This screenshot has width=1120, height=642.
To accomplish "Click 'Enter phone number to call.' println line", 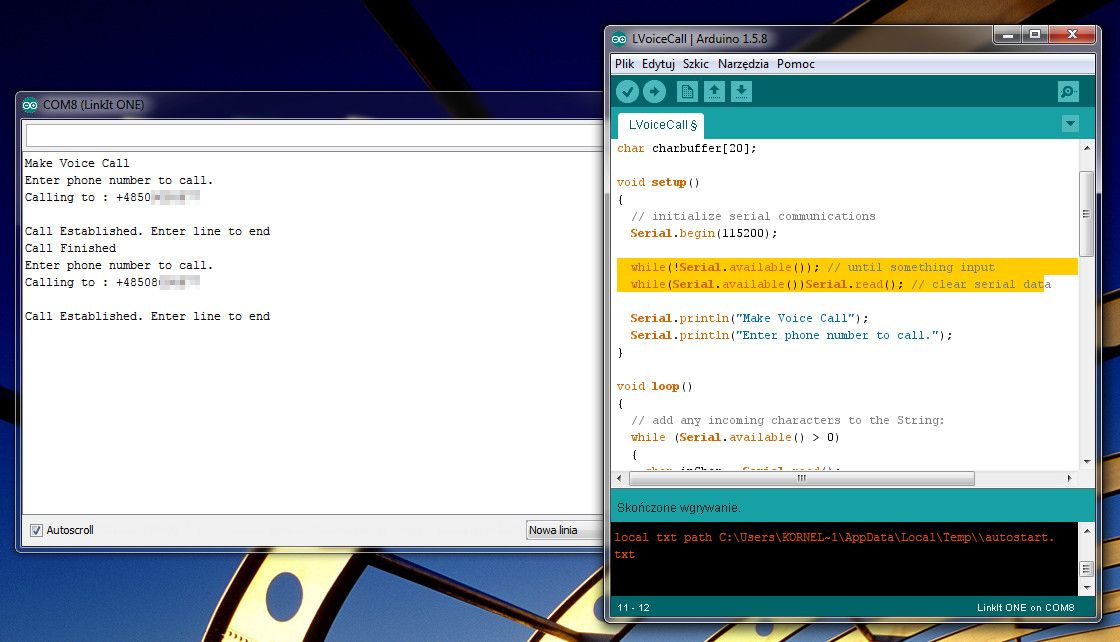I will pos(791,336).
